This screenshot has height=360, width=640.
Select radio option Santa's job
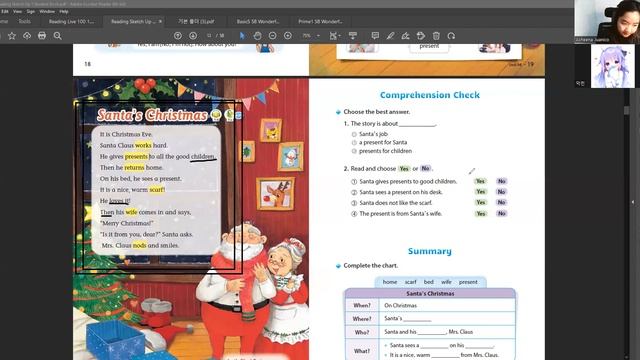pos(354,134)
